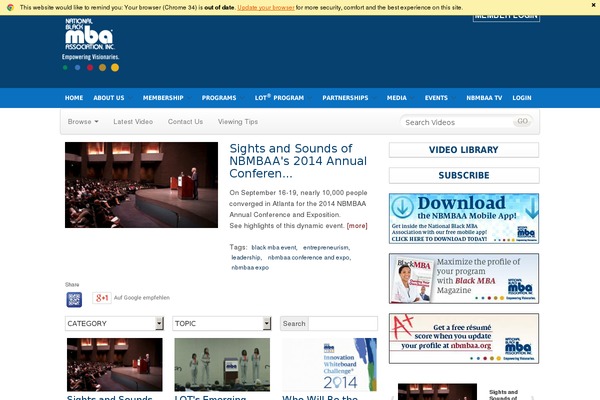Click LOGIN in the navigation bar
Viewport: 600px width, 400px height.
pyautogui.click(x=522, y=98)
